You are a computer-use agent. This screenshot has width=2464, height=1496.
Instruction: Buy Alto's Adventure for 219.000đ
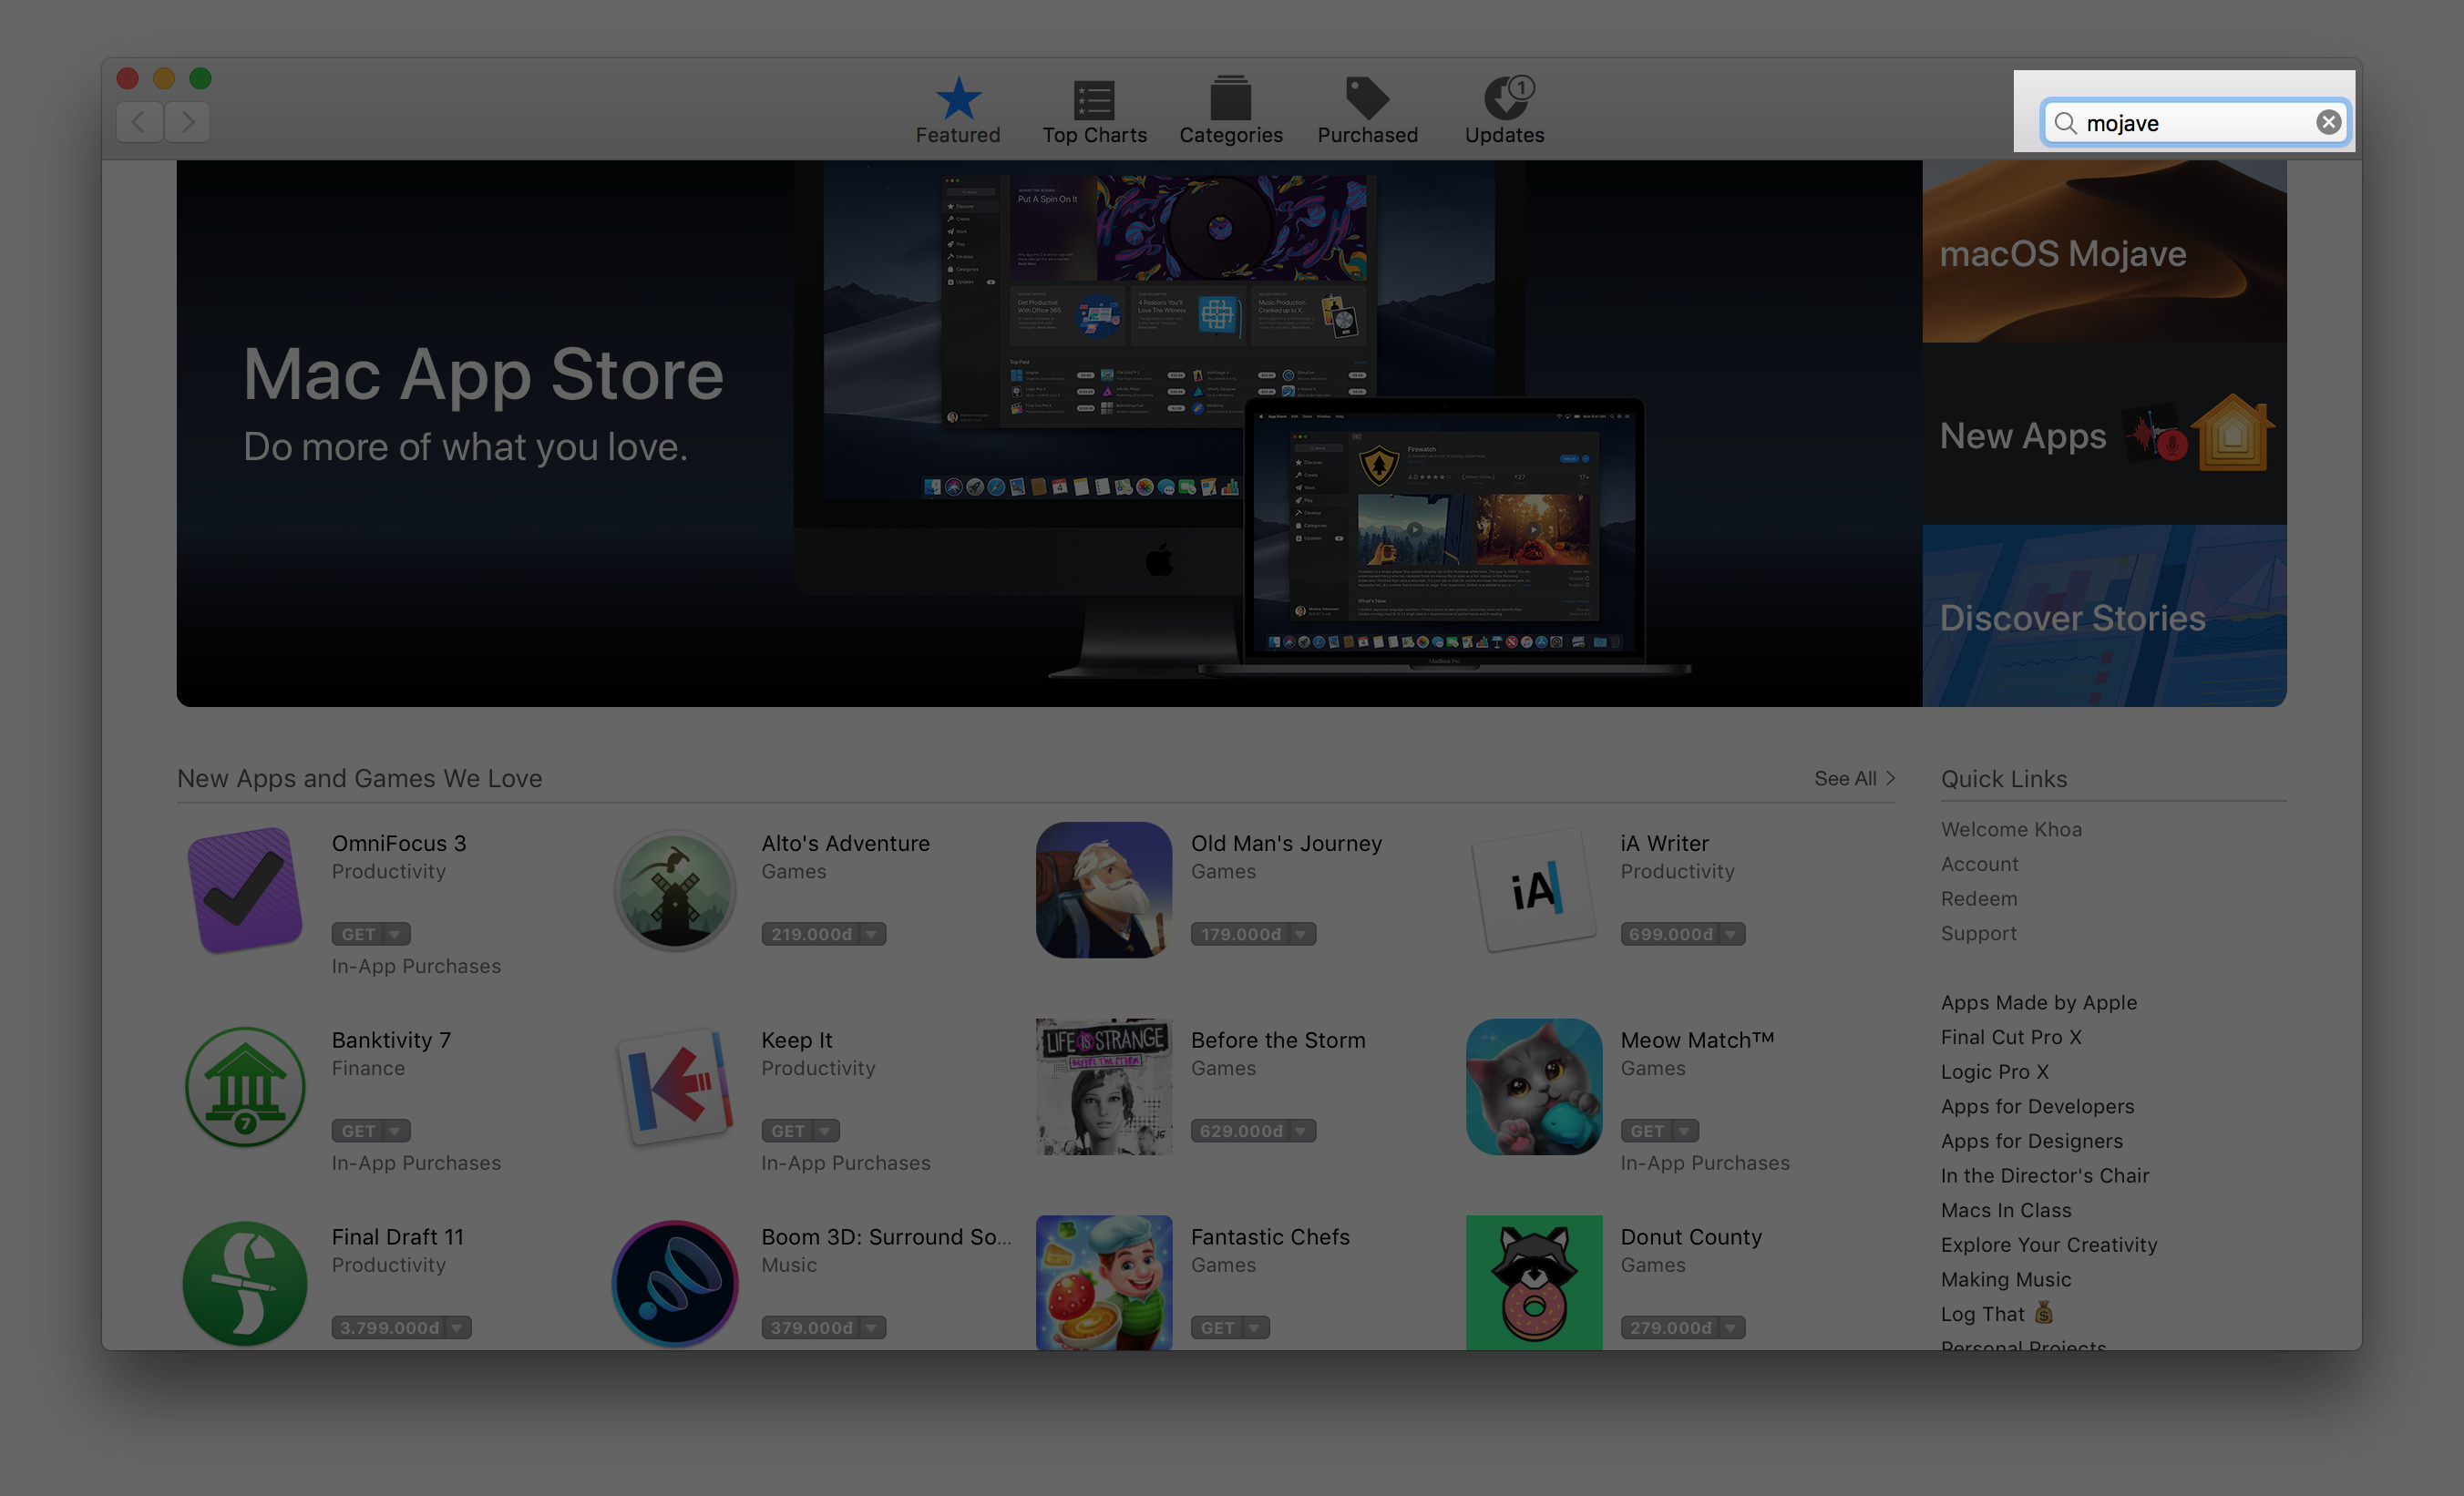point(811,934)
